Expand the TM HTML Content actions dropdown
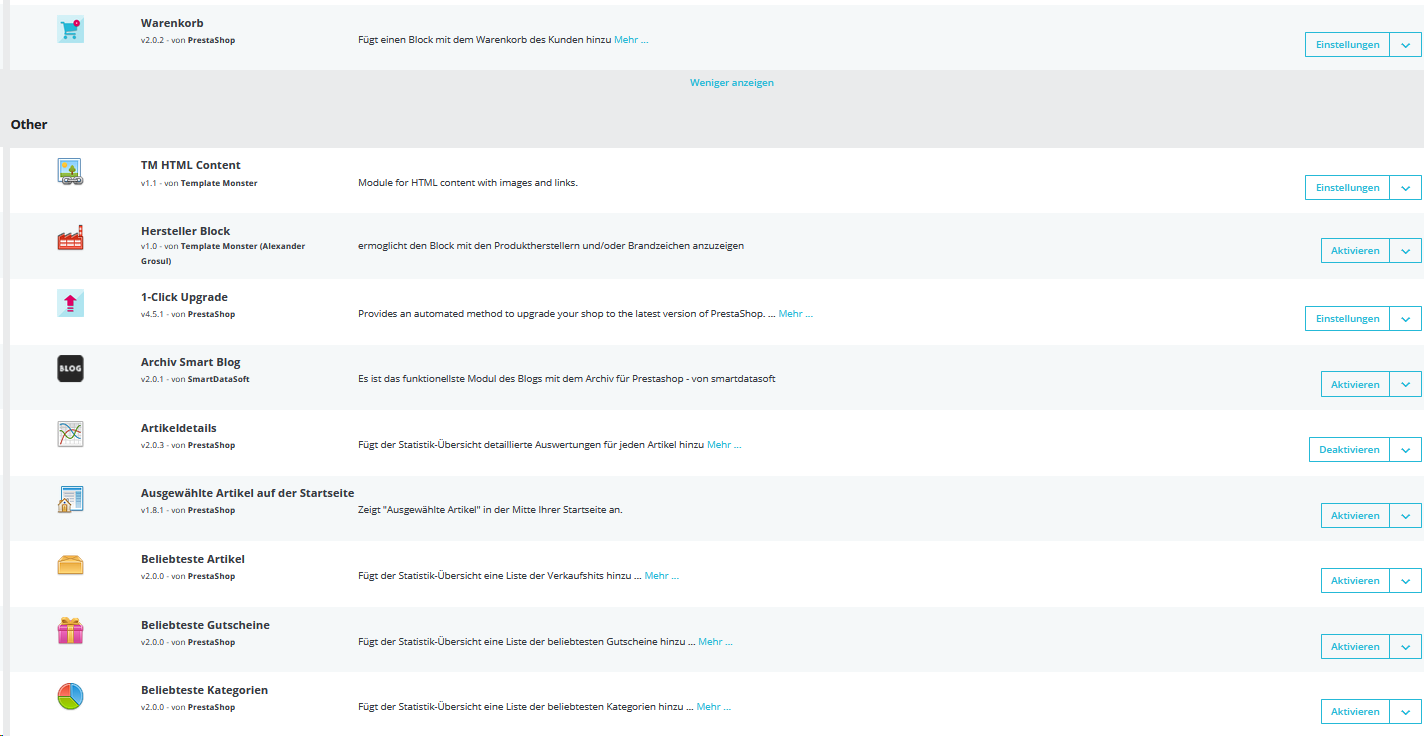1424x736 pixels. pyautogui.click(x=1405, y=187)
